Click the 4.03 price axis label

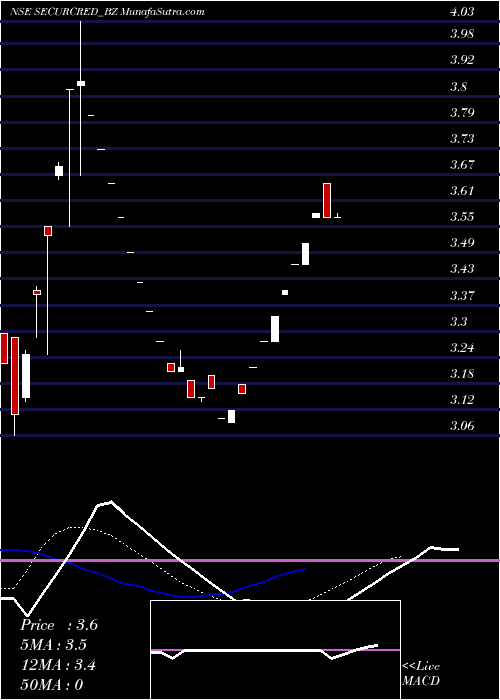pos(462,12)
